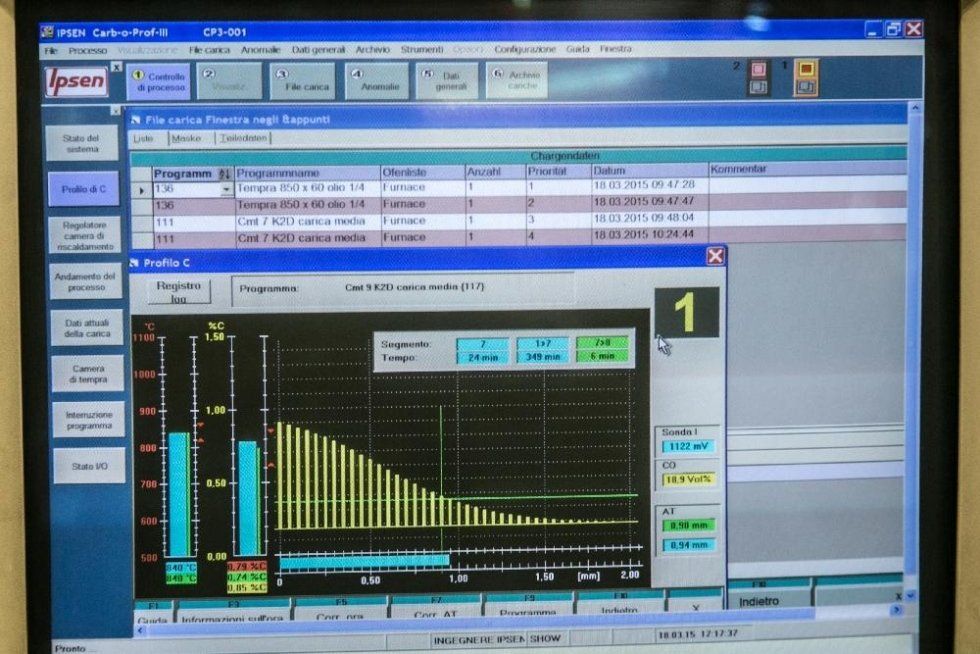Click the Datum column header
Viewport: 980px width, 654px height.
(x=649, y=170)
